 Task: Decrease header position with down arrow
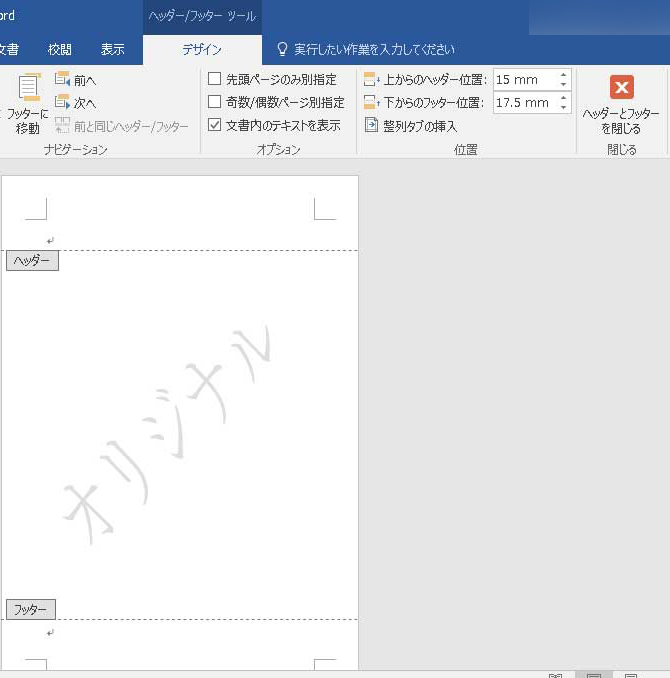(x=564, y=84)
